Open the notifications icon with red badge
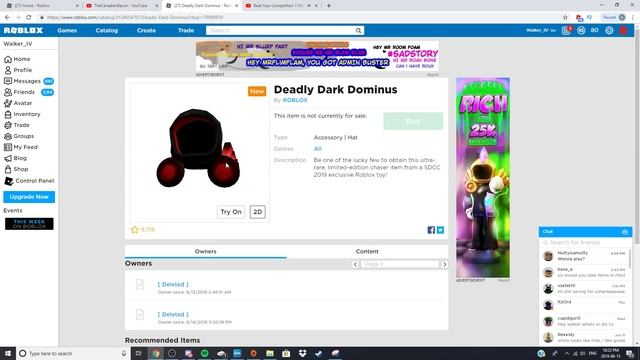Screen dimensions: 640x360 coord(567,30)
